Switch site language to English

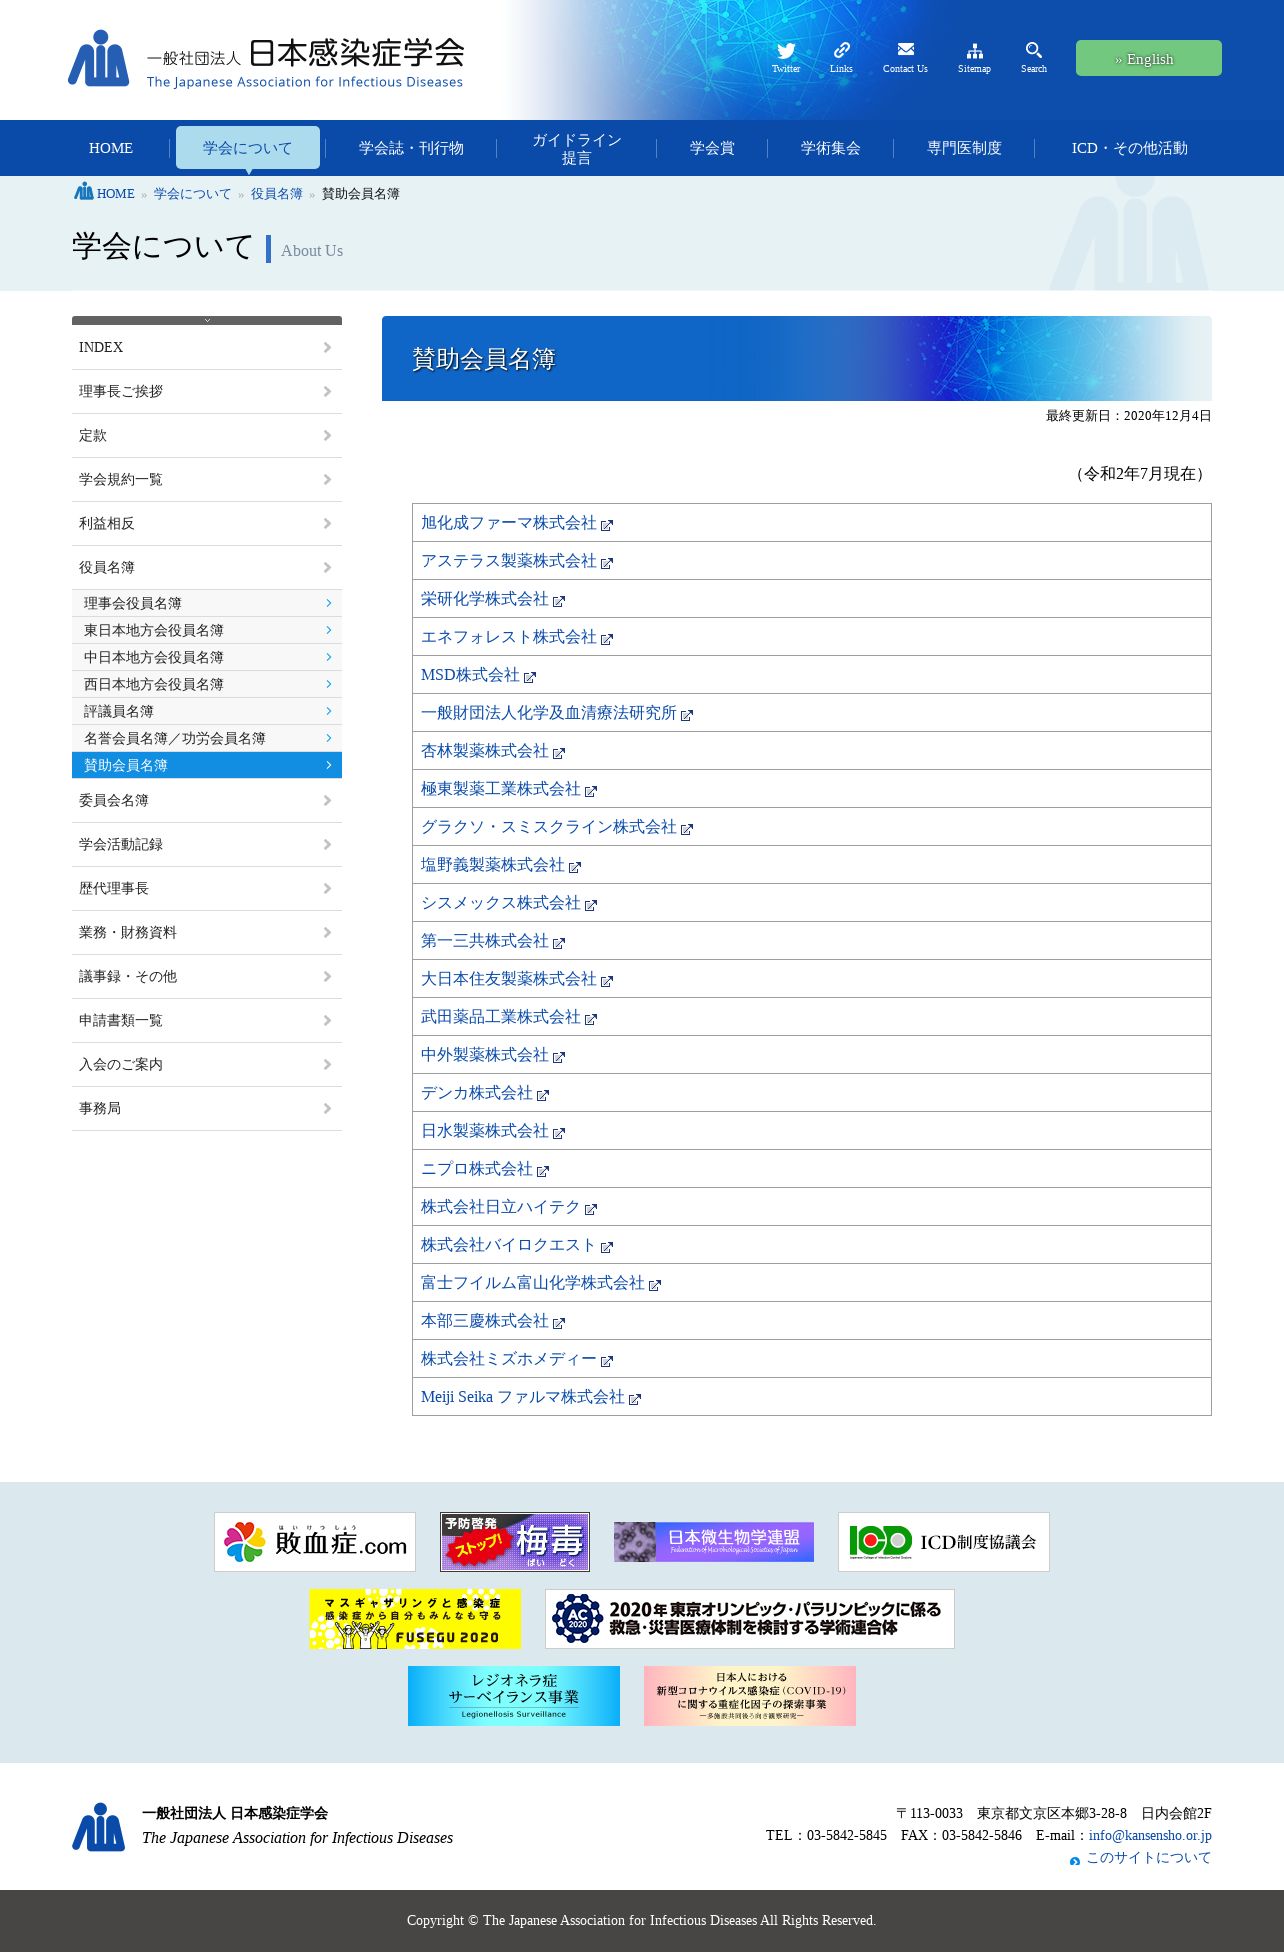[1148, 58]
